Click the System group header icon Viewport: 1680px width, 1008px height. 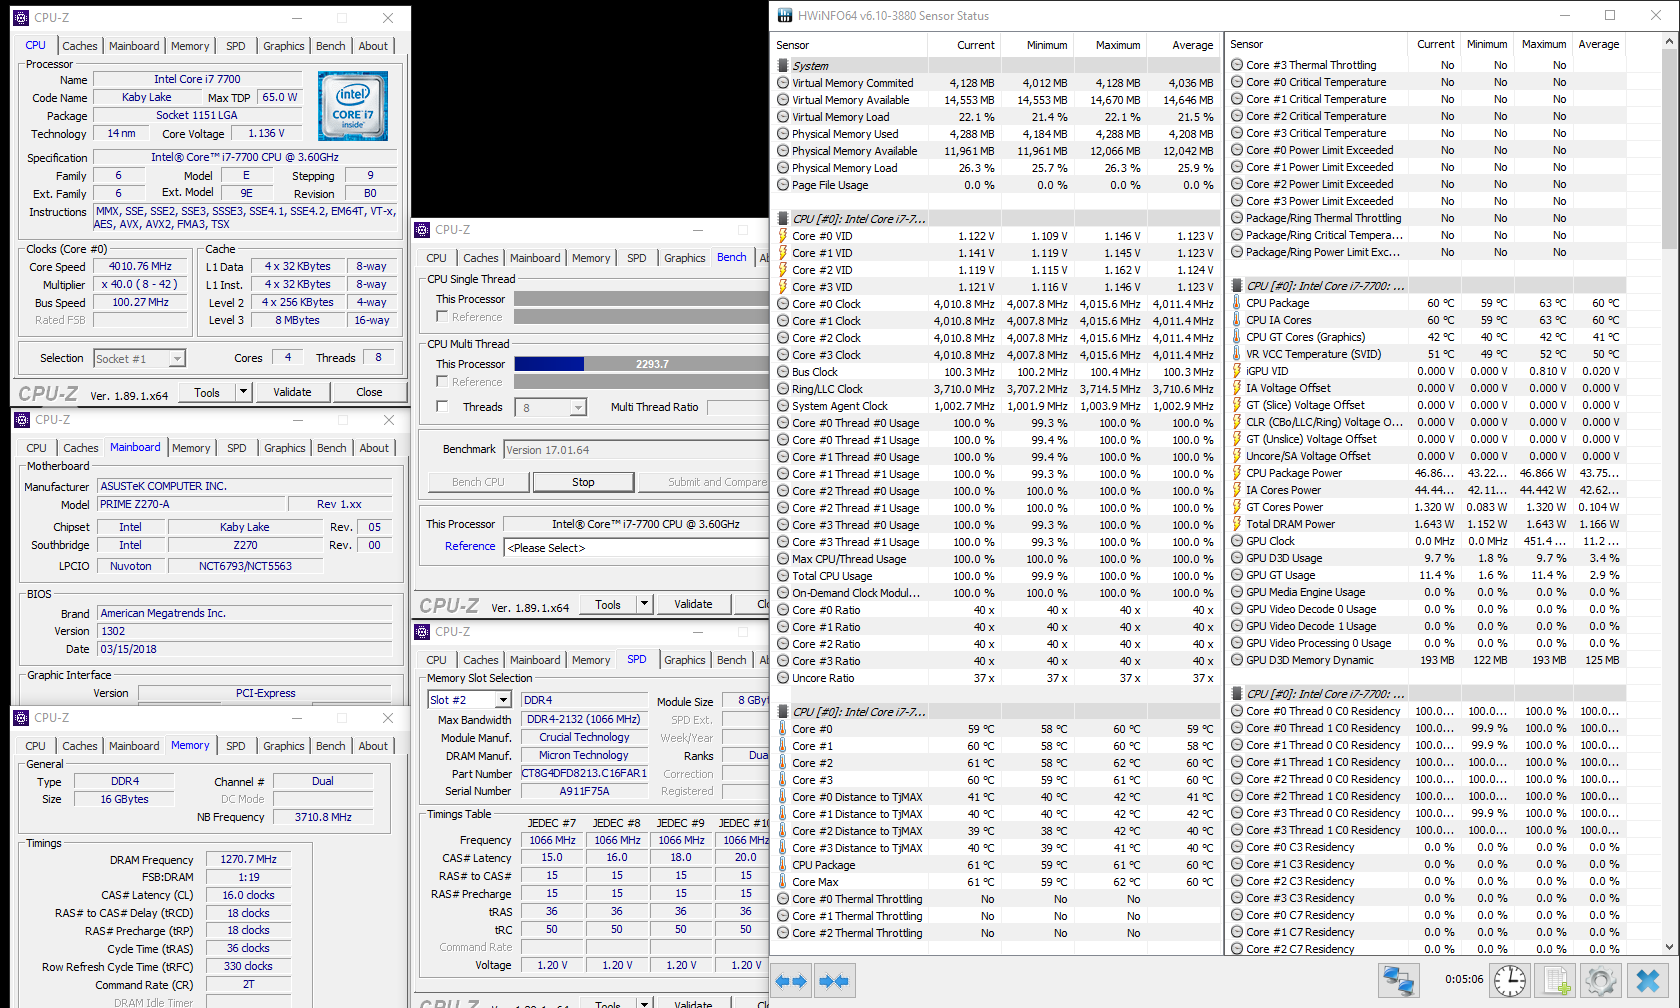[783, 66]
